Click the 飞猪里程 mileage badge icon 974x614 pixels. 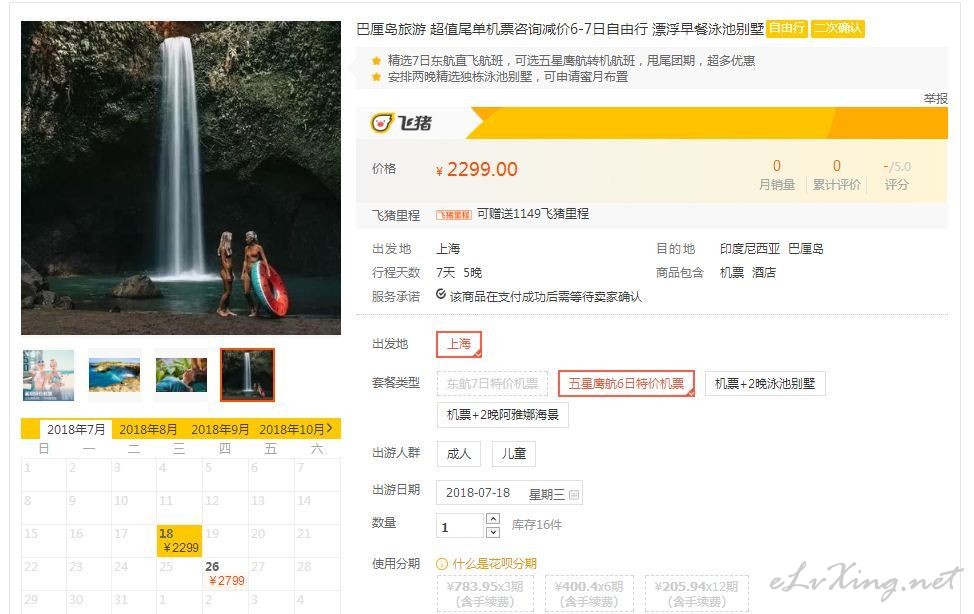(x=453, y=215)
